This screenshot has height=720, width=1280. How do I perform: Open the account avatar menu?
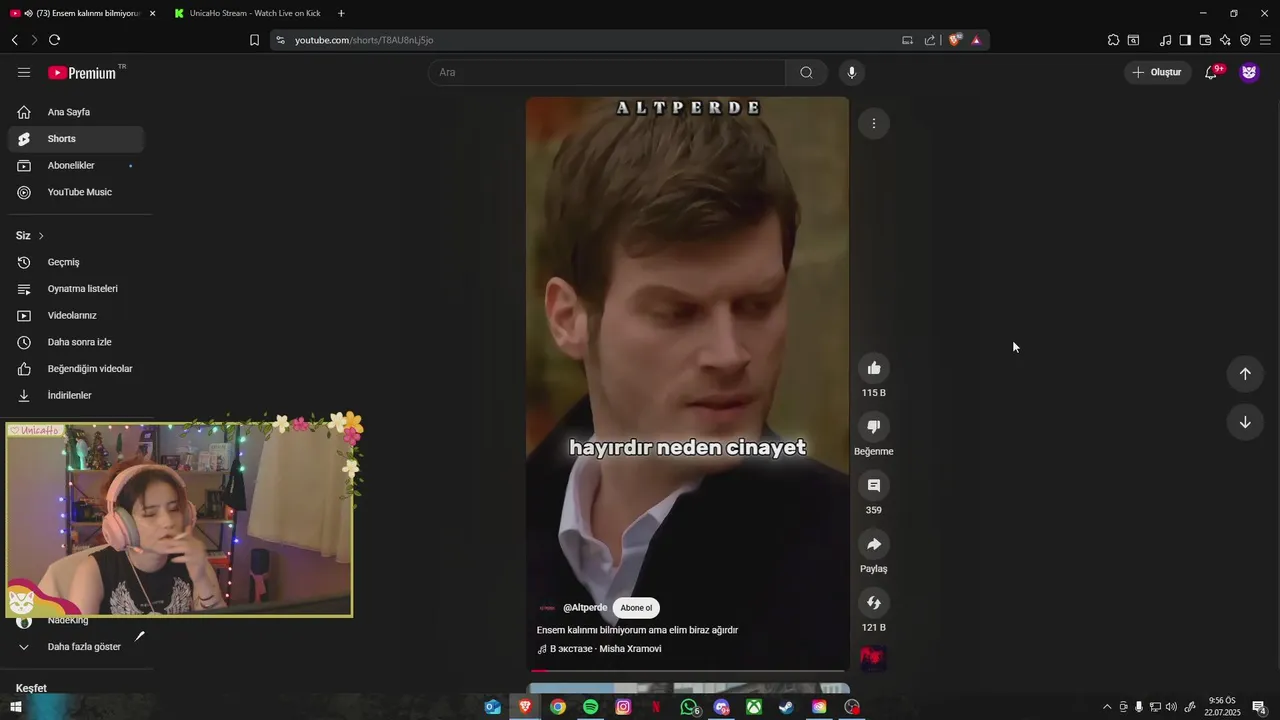(1249, 72)
